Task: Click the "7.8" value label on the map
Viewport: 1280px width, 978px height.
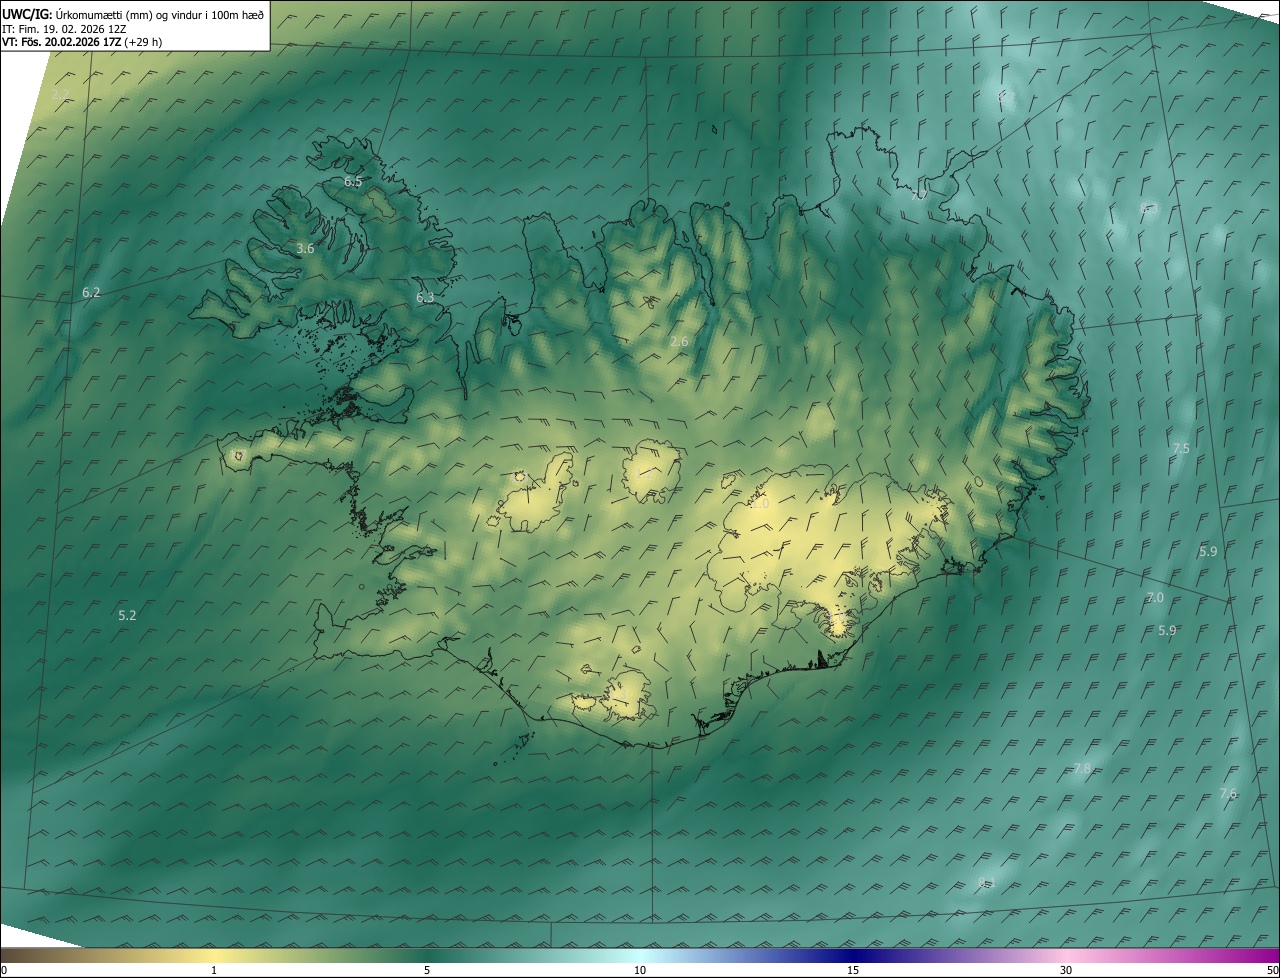Action: click(1083, 768)
